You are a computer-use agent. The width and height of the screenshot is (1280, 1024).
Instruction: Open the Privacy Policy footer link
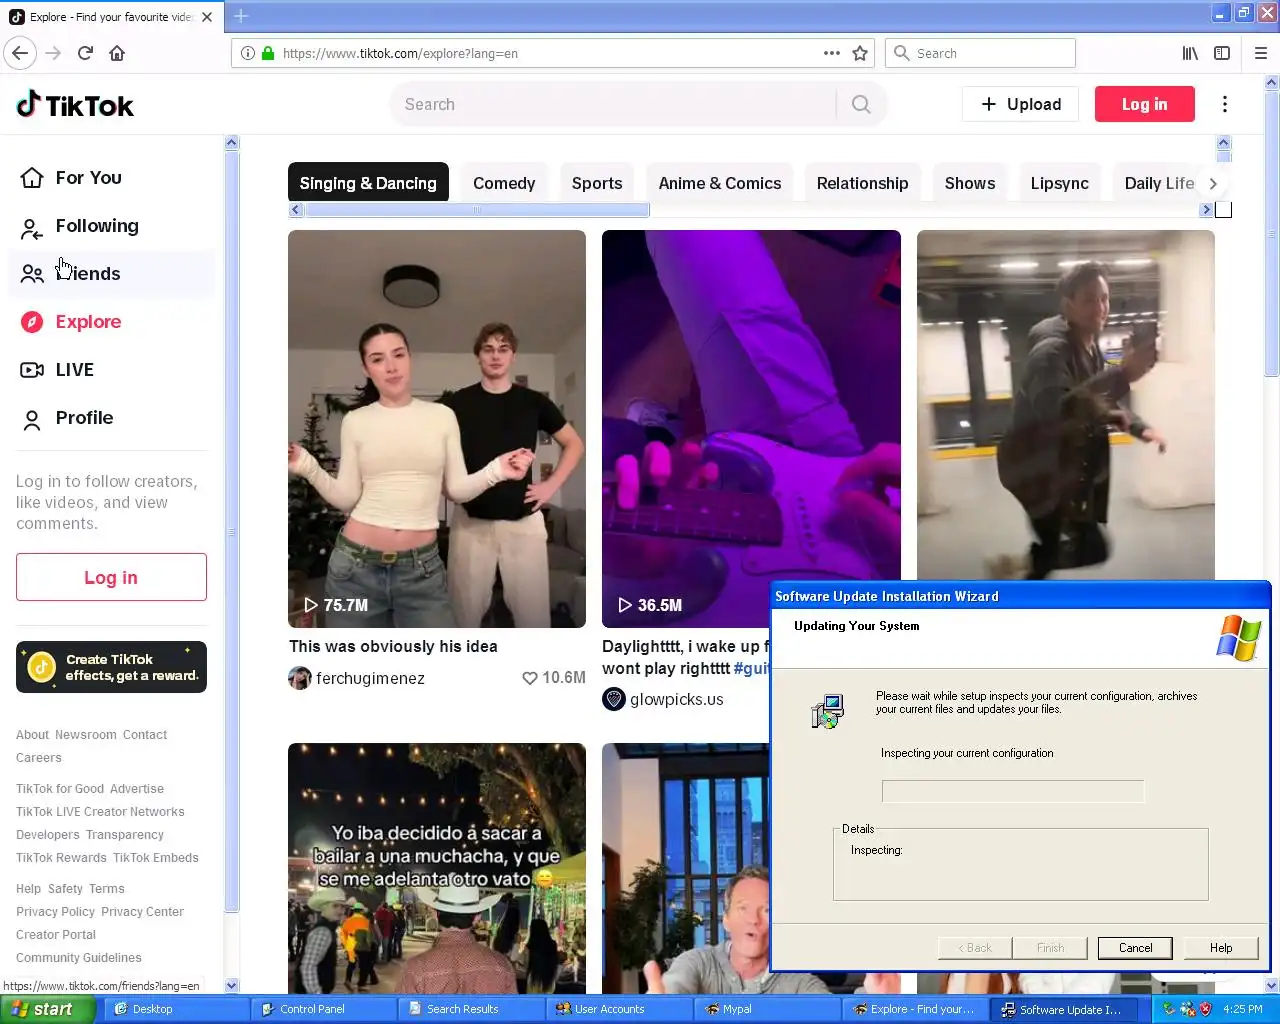(55, 912)
